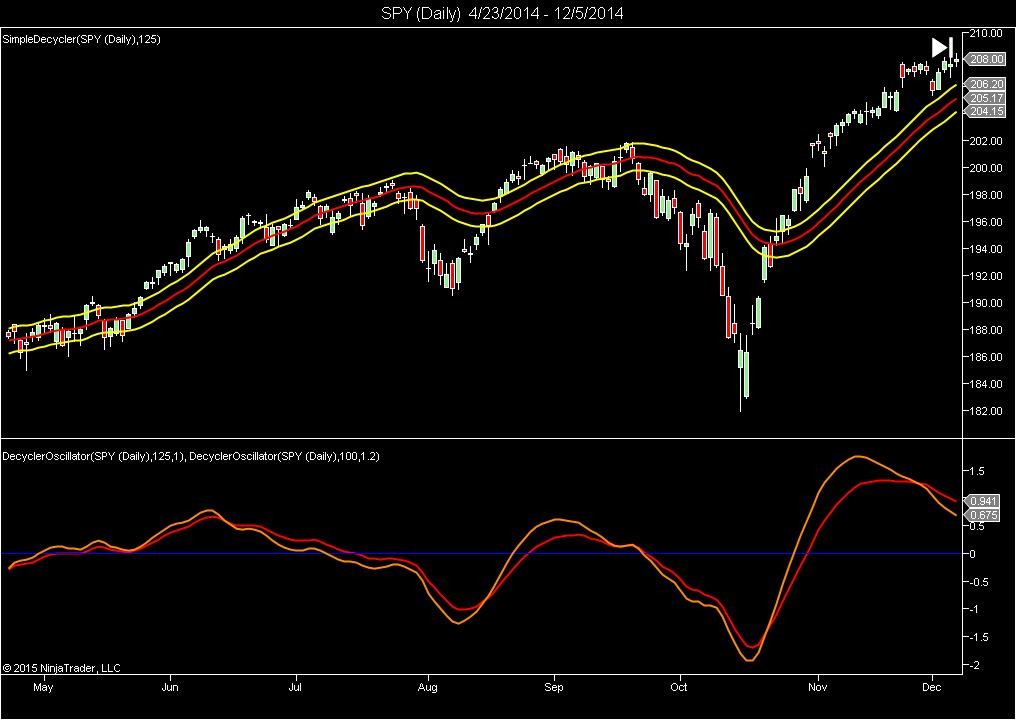Open the 2015 NinjaTrader, LLC link
Screen dimensions: 1016x720
tap(62, 669)
